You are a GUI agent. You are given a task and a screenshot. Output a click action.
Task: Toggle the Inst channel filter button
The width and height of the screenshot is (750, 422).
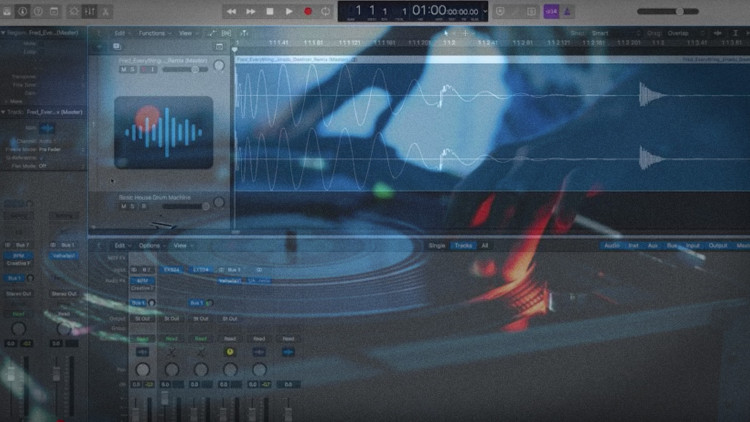click(634, 245)
